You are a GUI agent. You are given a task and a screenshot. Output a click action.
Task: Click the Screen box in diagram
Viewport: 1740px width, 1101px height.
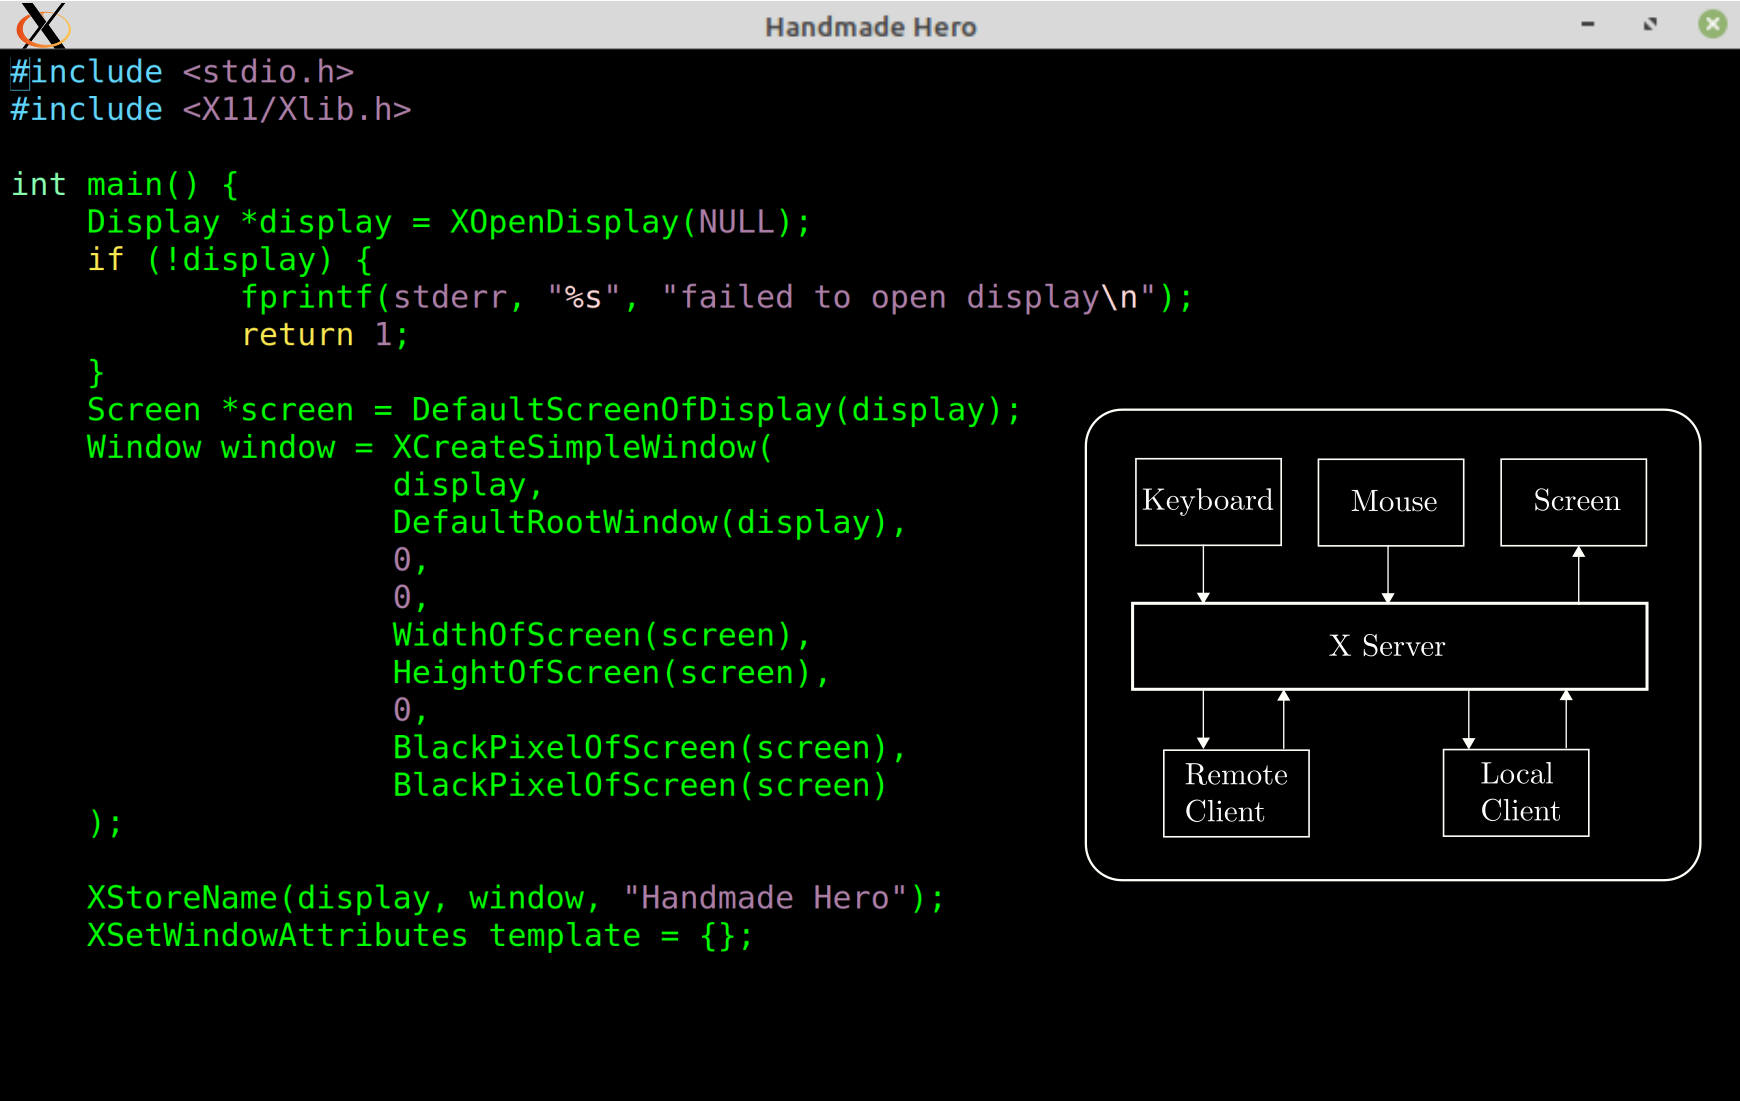(x=1574, y=502)
